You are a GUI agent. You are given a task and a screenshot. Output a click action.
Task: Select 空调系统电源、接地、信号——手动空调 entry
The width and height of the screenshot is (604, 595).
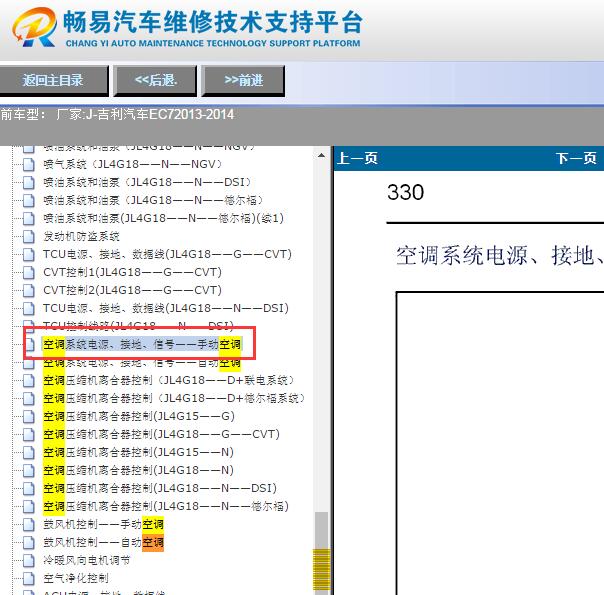click(142, 344)
